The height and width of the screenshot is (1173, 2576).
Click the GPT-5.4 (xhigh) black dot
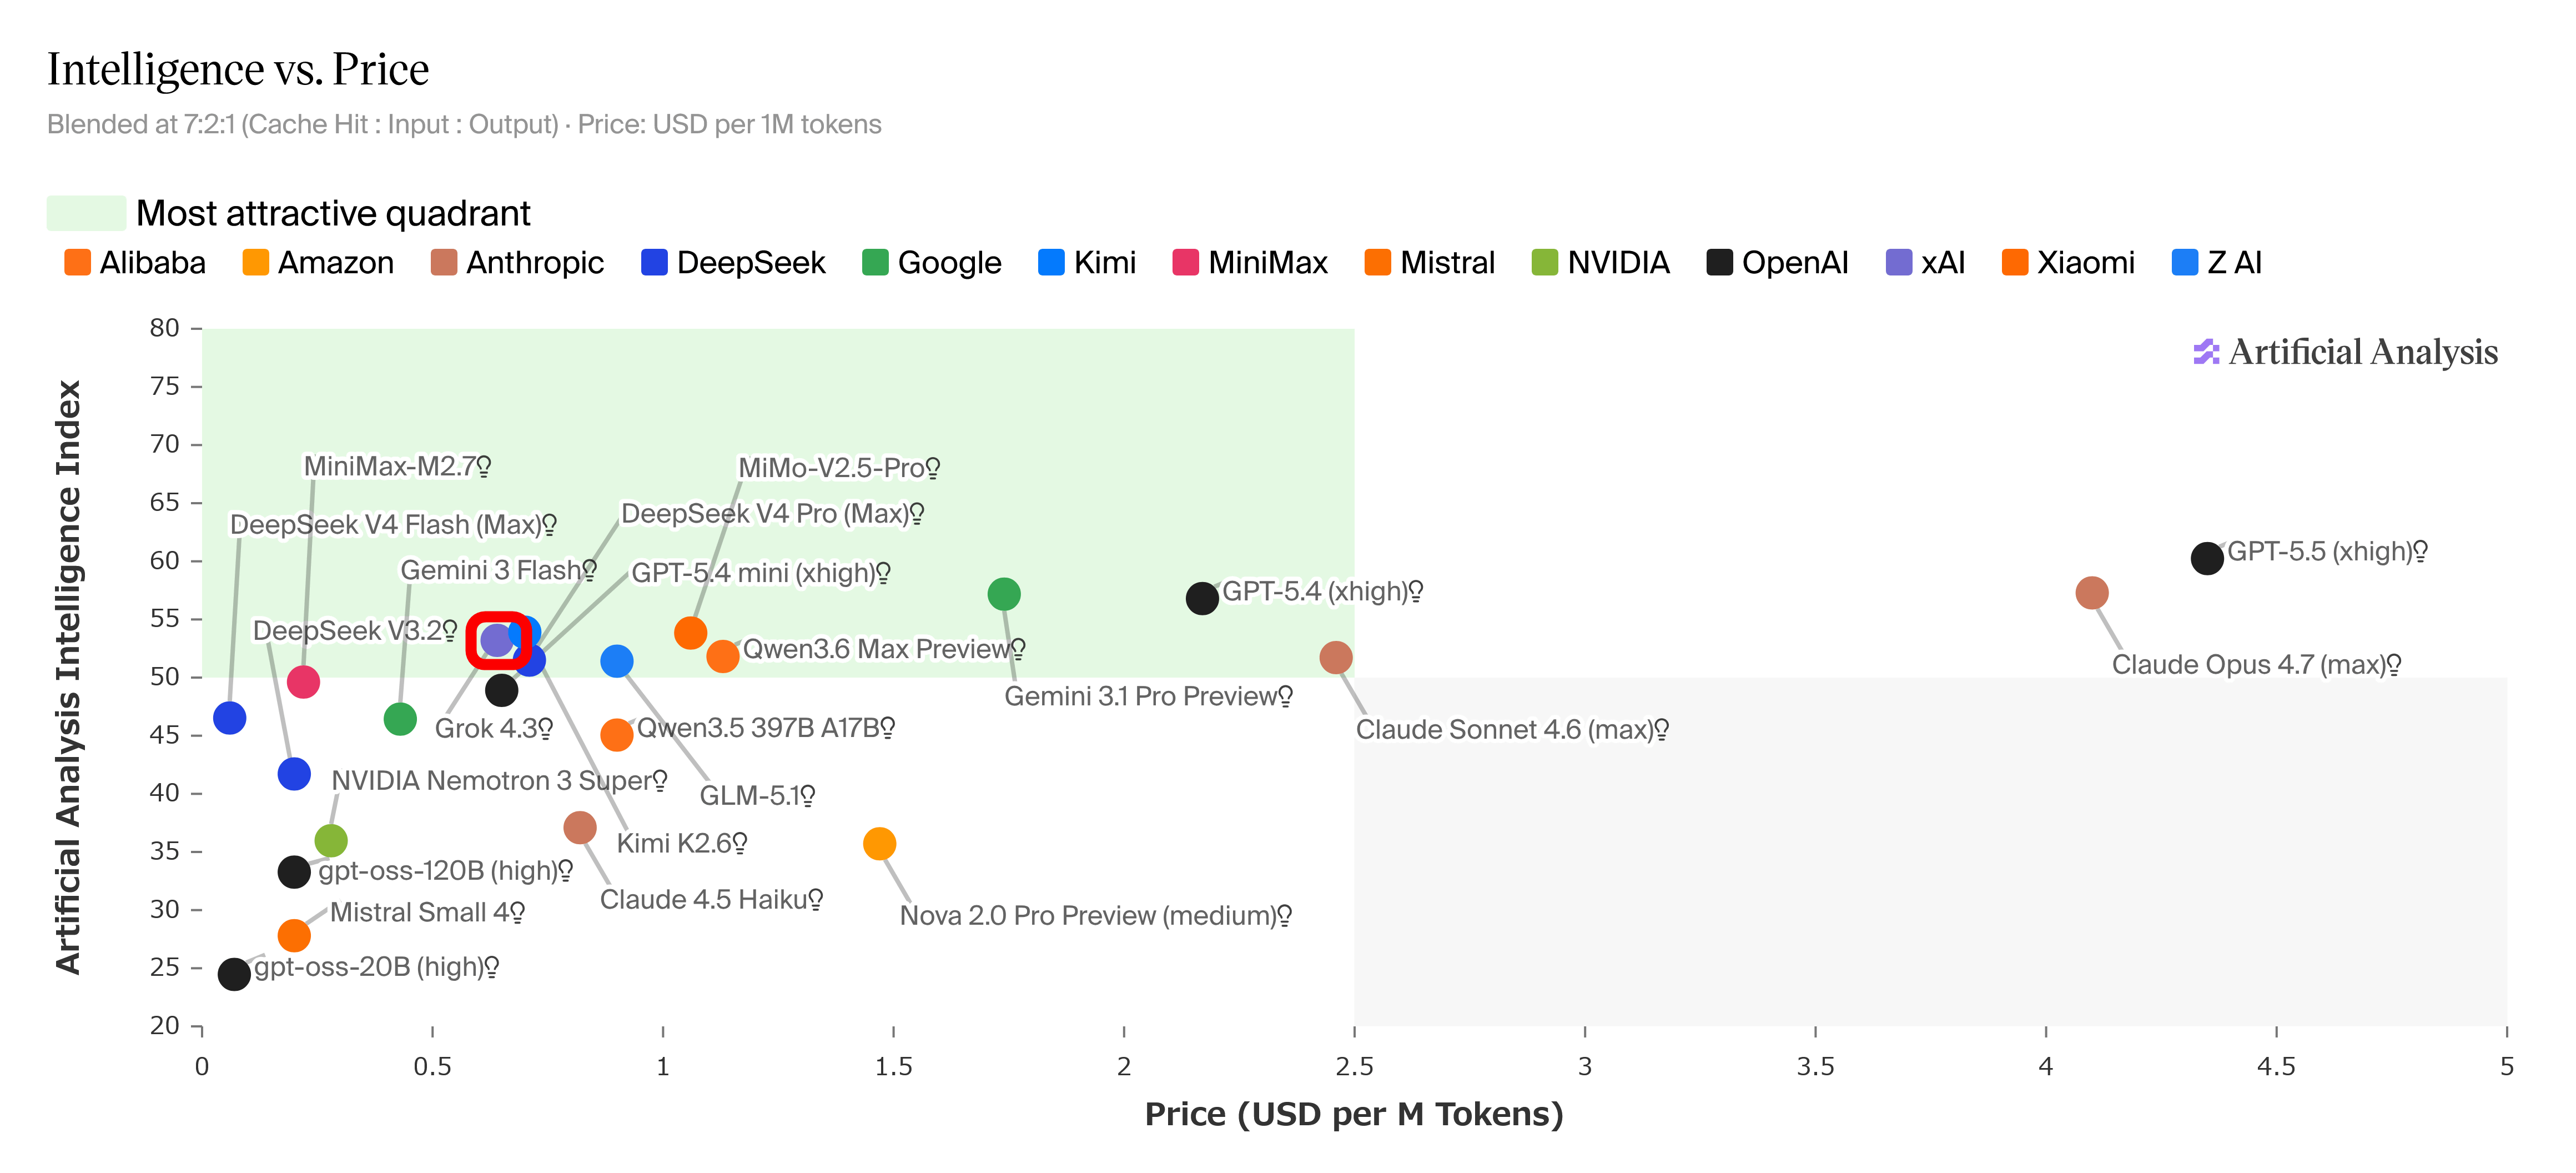(x=1202, y=598)
